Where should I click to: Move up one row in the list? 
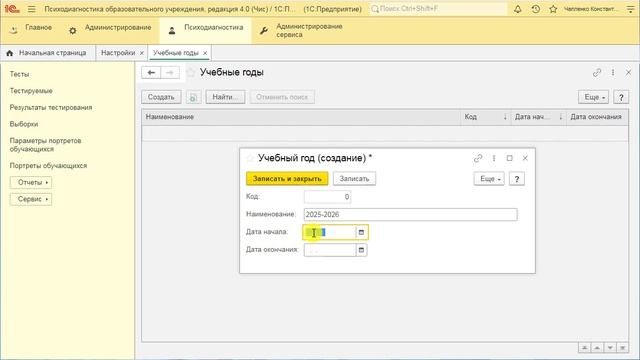pos(597,348)
